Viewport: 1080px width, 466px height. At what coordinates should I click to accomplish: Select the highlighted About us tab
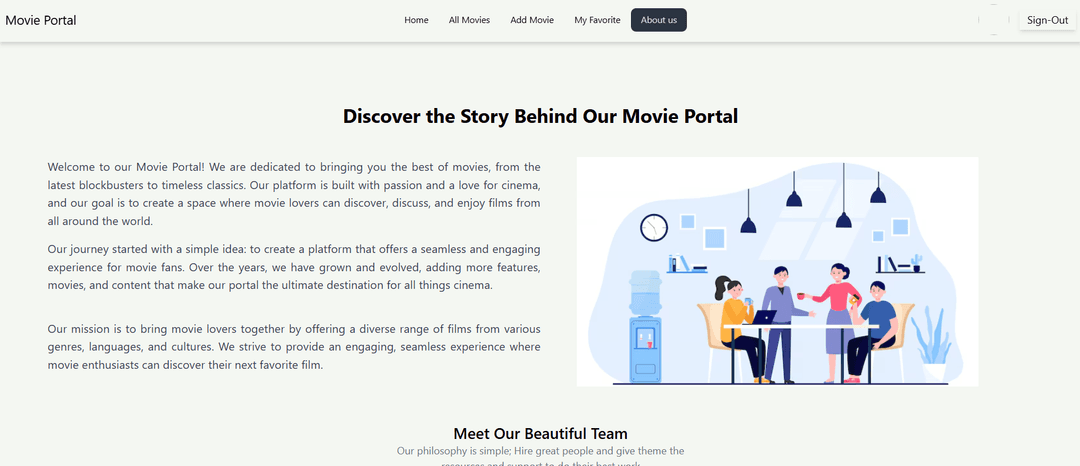(x=658, y=20)
